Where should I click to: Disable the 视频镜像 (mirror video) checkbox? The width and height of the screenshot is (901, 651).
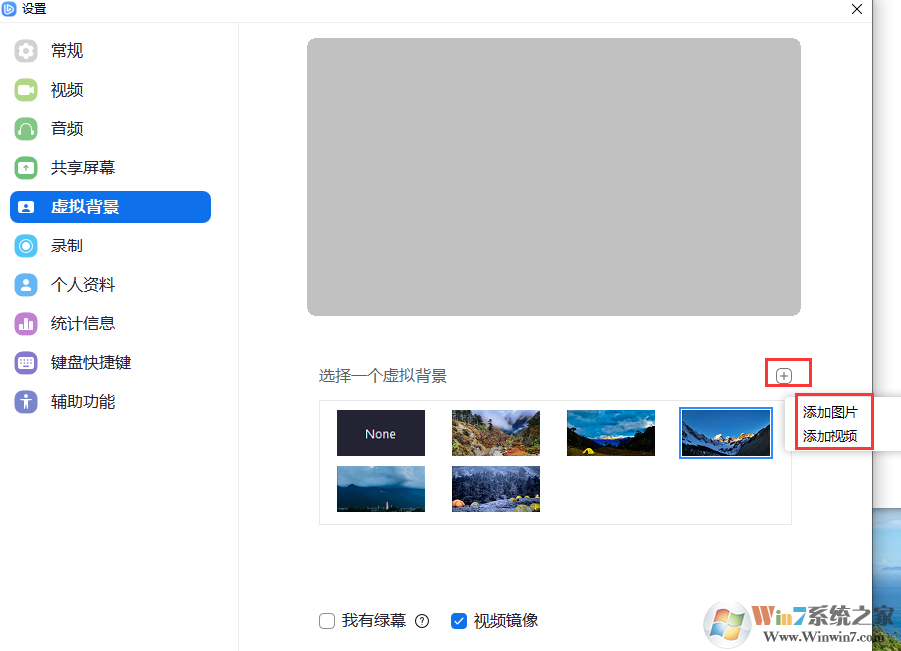click(459, 620)
